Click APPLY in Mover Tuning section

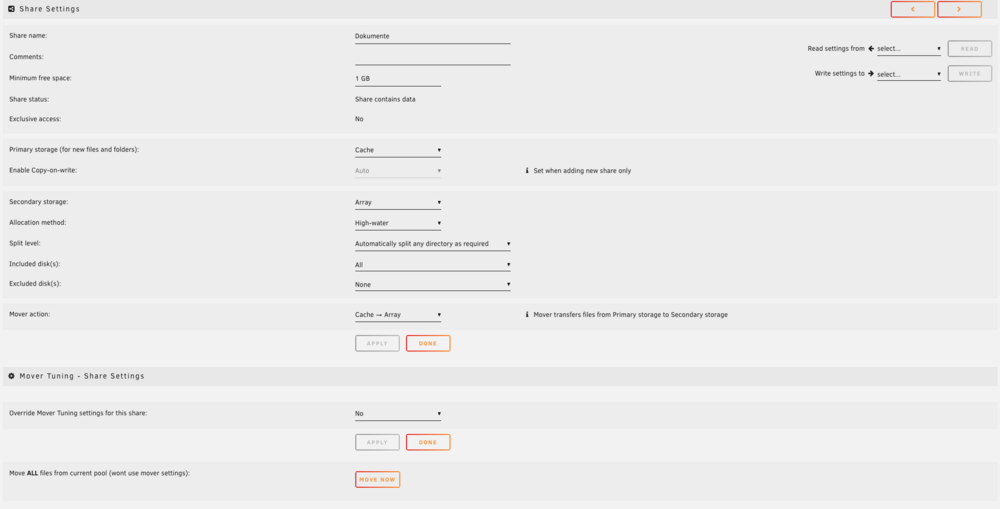(x=378, y=443)
